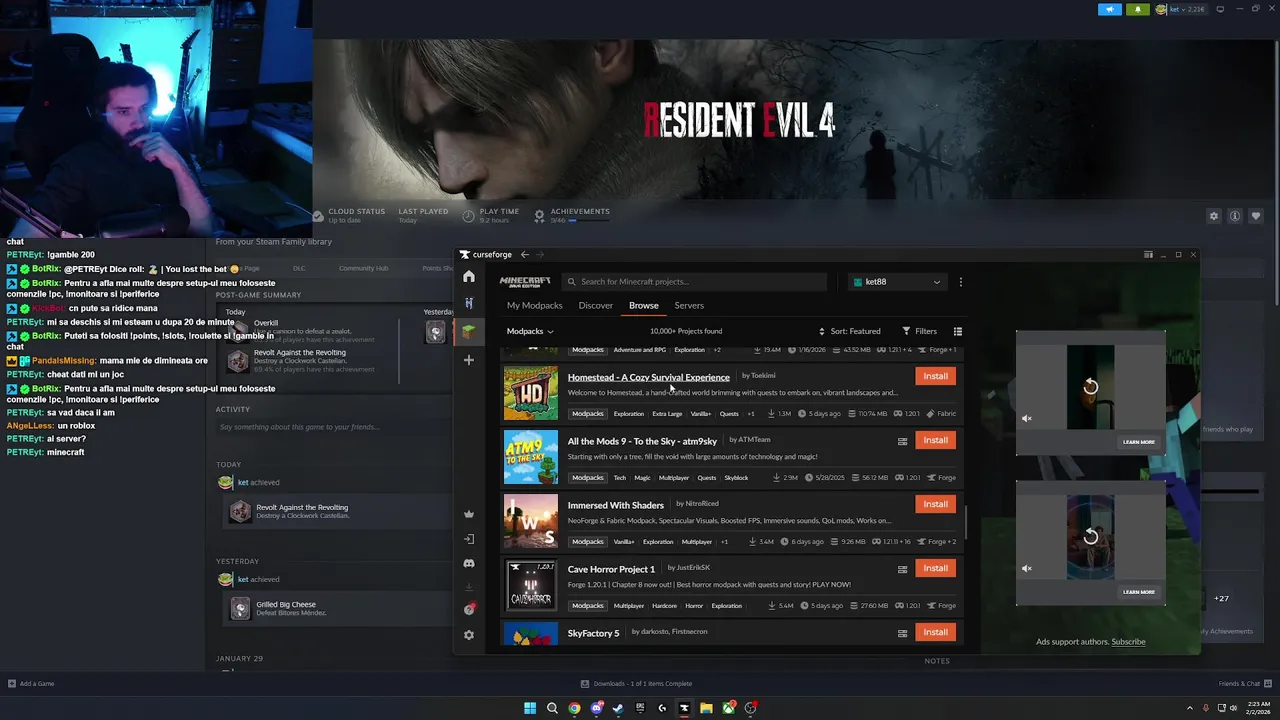Open Discord icon in CurseForge sidebar

point(469,564)
